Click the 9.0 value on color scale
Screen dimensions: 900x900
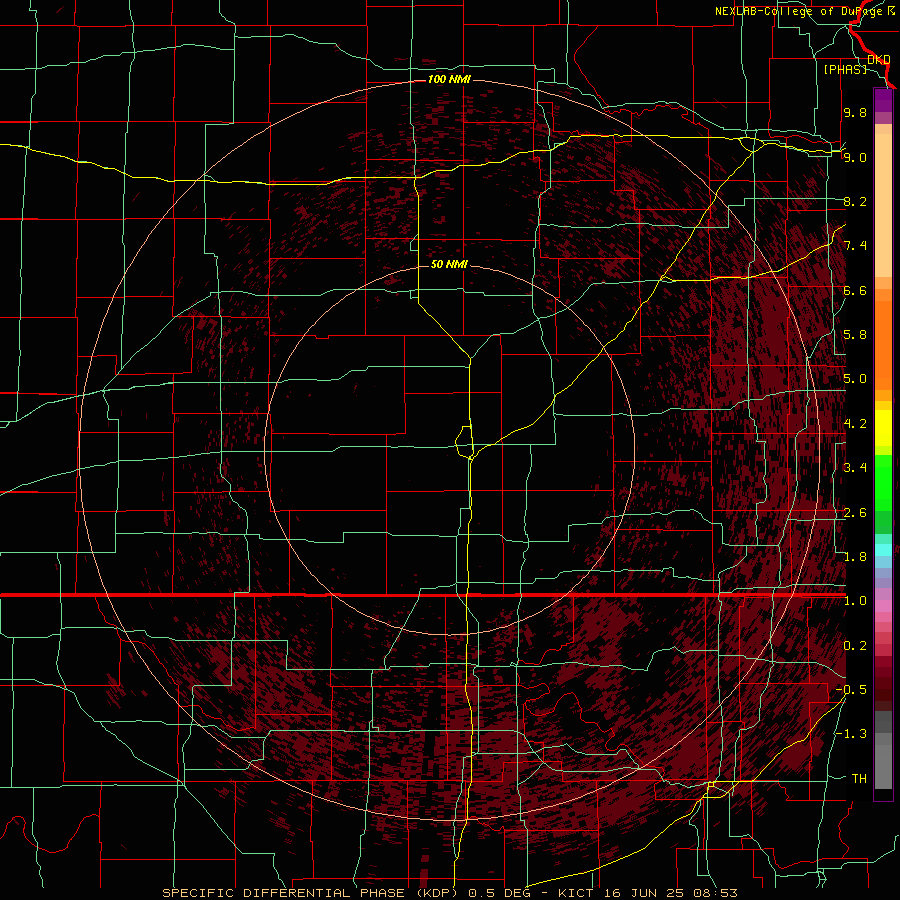tap(855, 157)
